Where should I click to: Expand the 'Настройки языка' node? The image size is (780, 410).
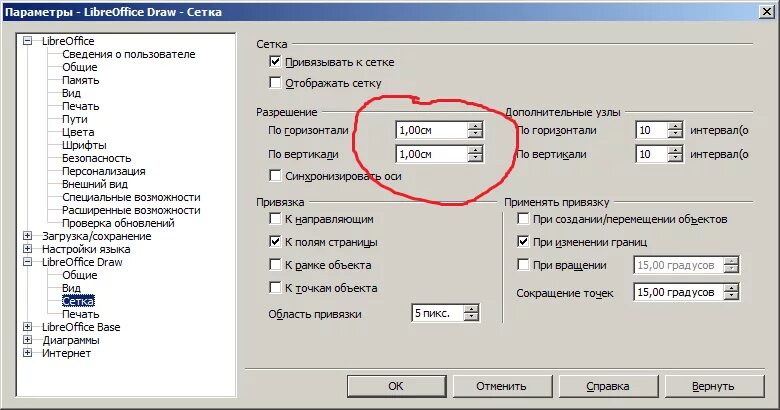28,249
